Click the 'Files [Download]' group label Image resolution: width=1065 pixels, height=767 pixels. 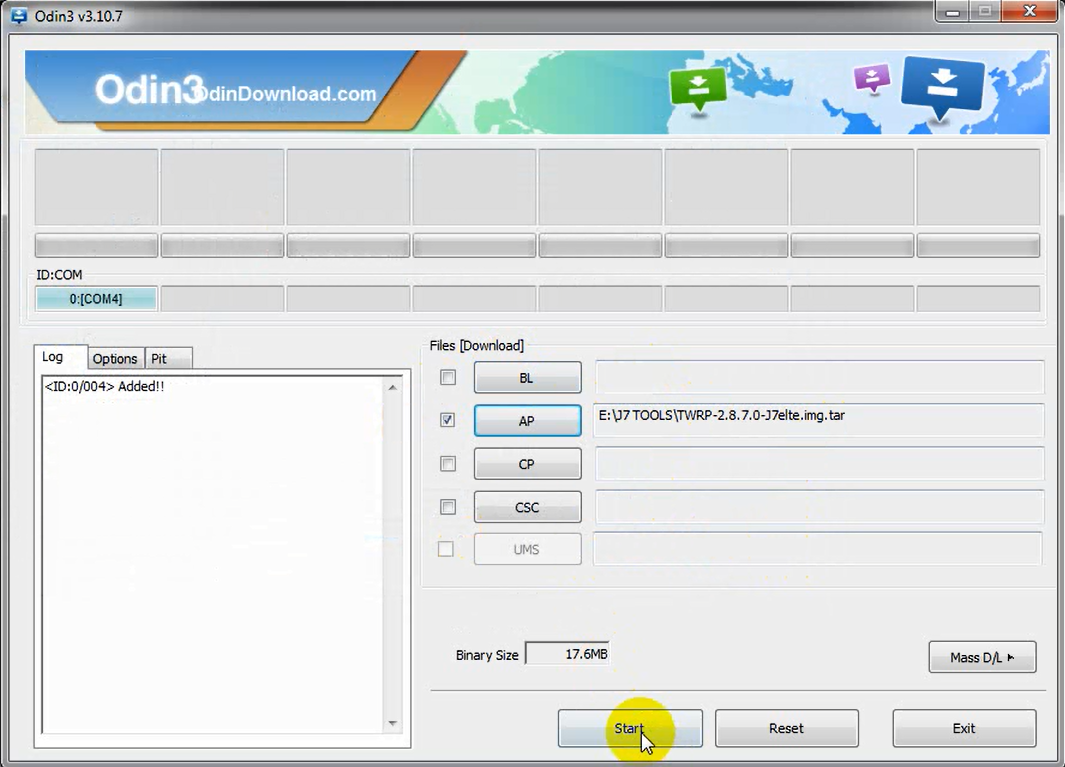pyautogui.click(x=477, y=346)
